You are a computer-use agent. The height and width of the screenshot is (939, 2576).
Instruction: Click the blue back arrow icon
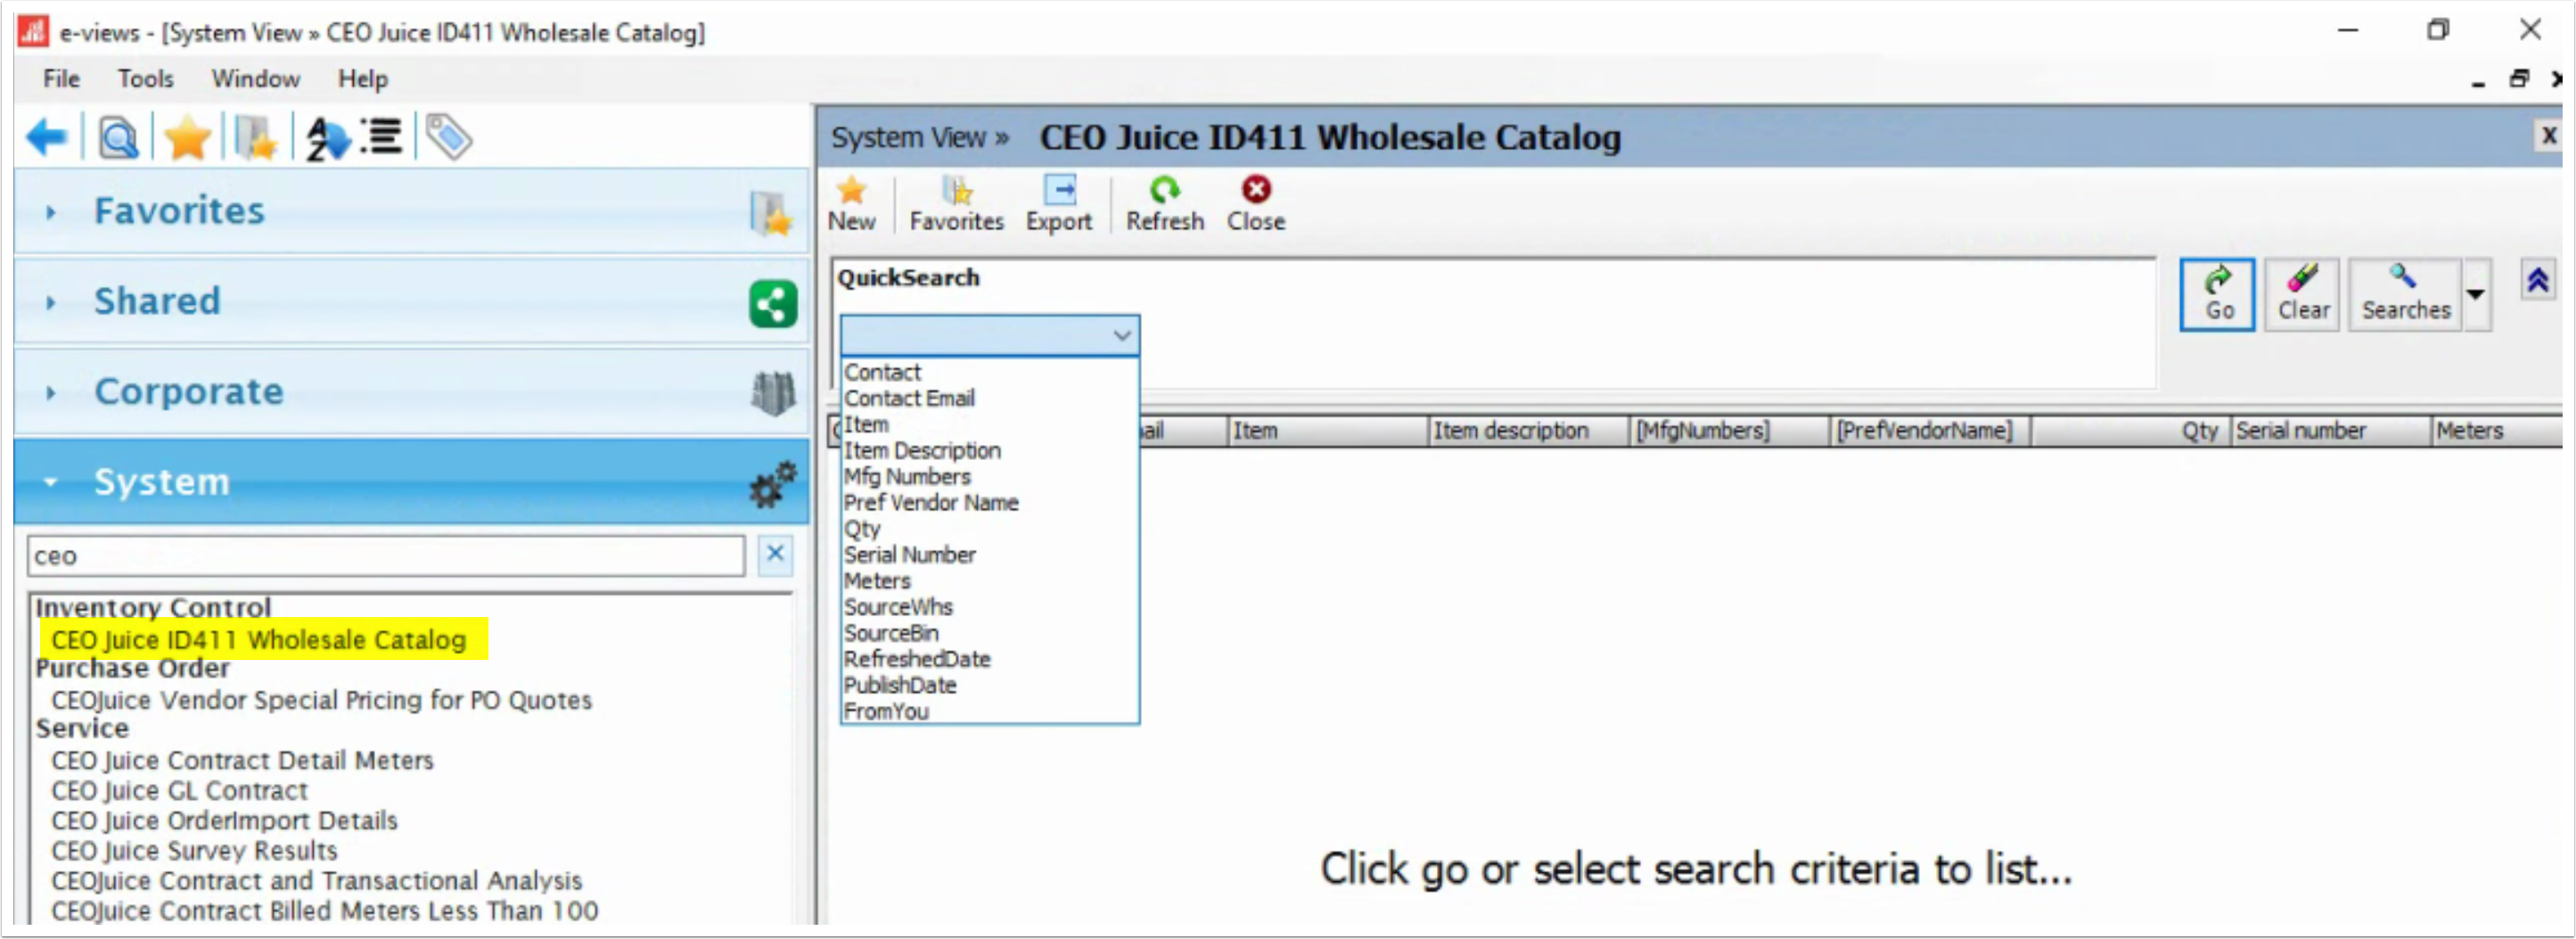click(x=47, y=137)
